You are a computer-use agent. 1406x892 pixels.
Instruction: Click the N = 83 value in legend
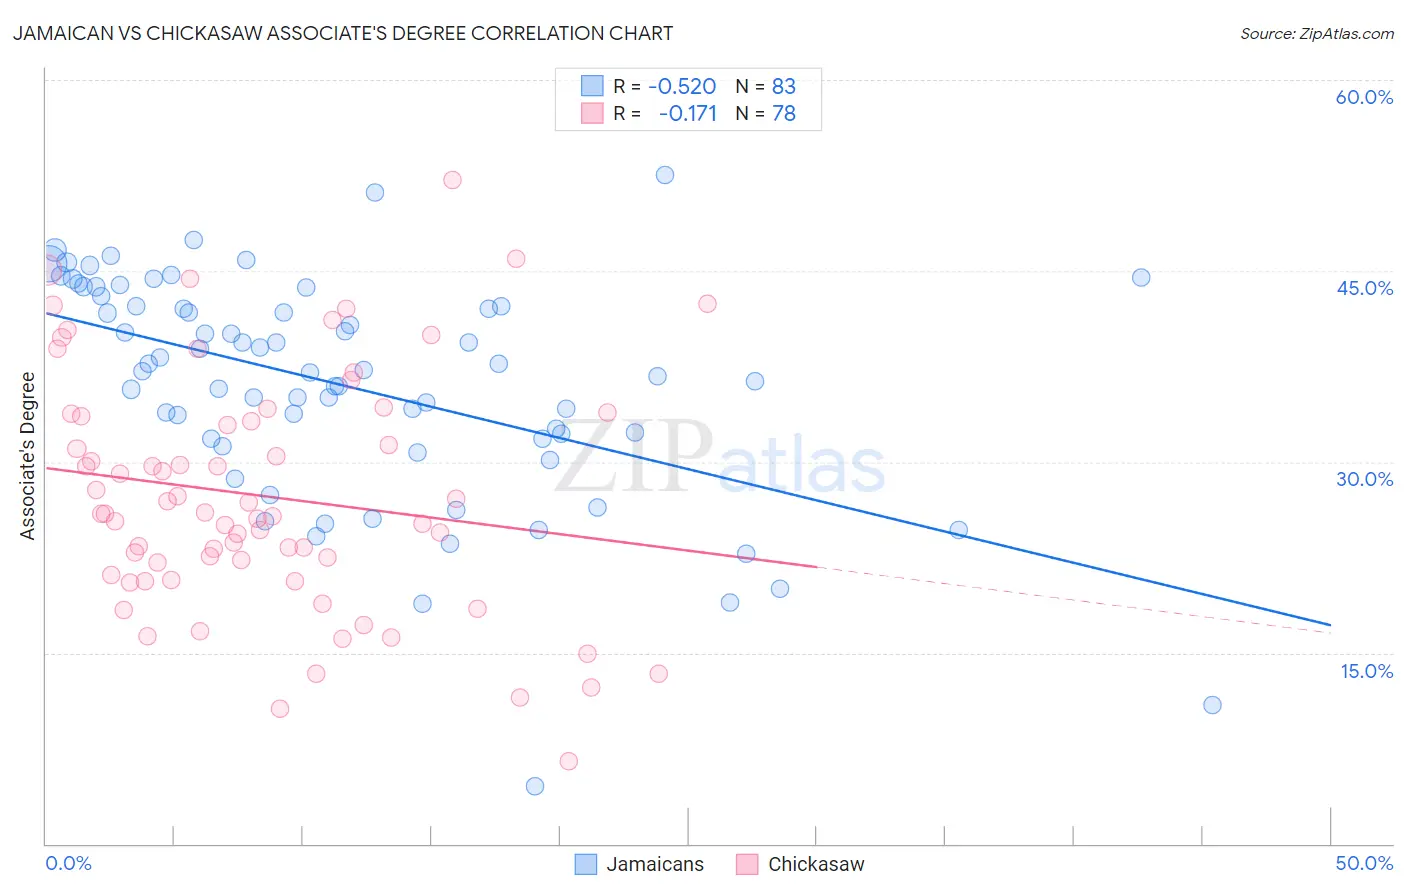(766, 86)
